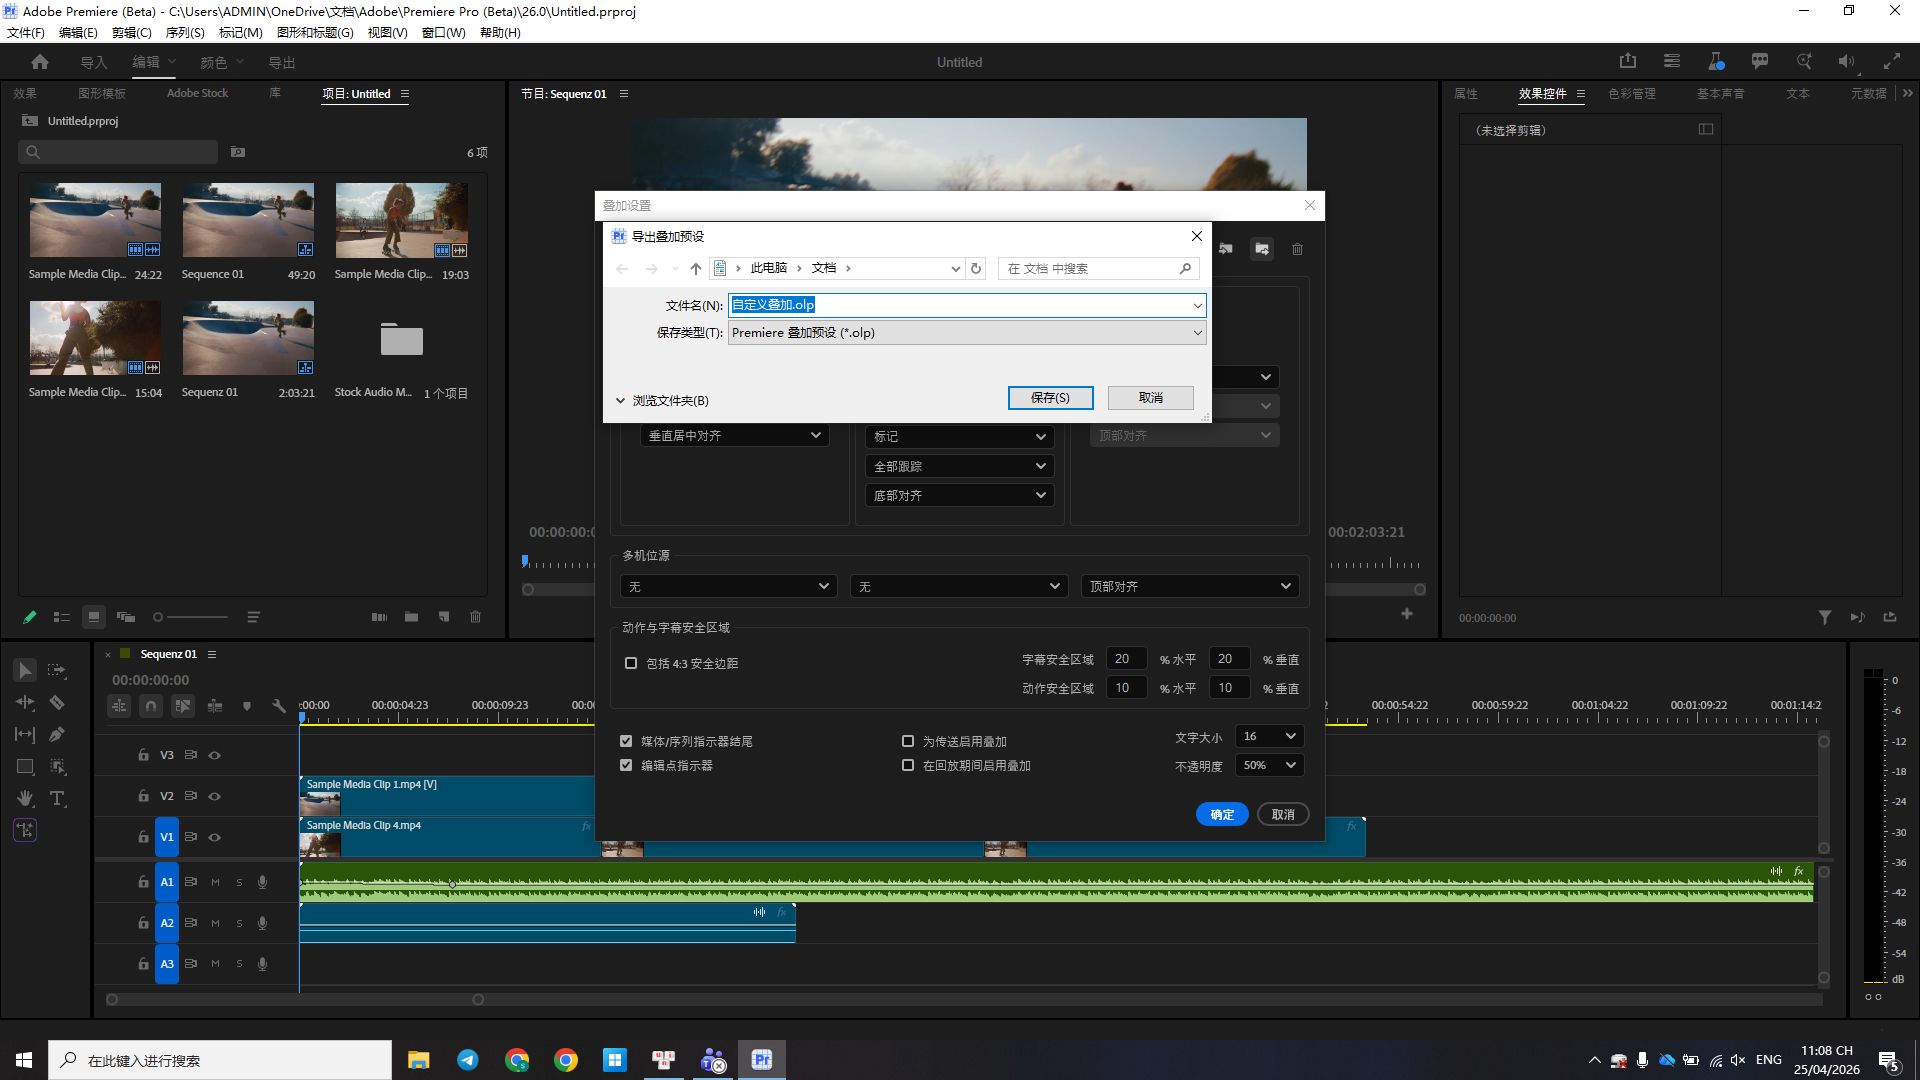
Task: Select the Selection arrow tool
Action: (25, 670)
